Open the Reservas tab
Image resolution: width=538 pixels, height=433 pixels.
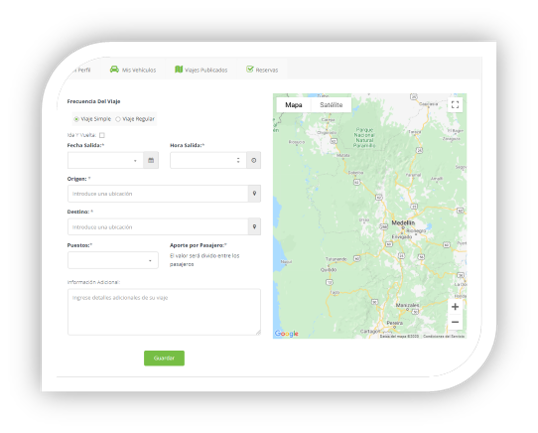(x=262, y=70)
